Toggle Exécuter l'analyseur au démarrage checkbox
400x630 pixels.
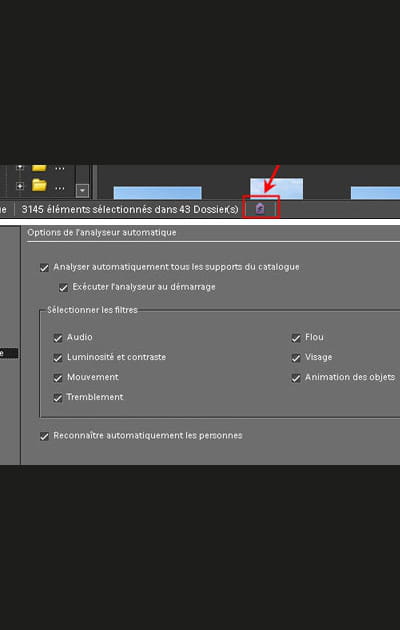[x=63, y=288]
